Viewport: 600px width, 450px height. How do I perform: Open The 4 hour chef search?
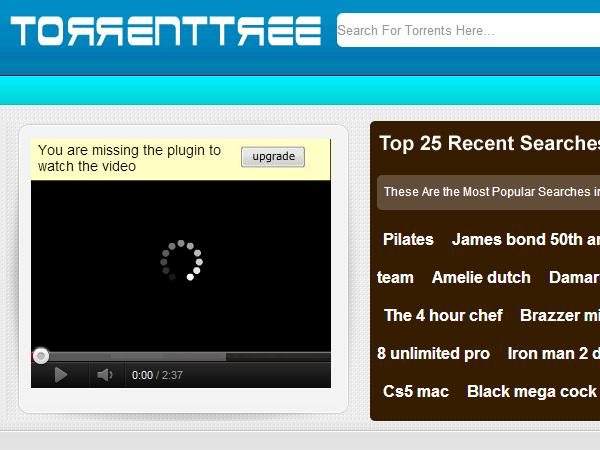click(x=443, y=315)
